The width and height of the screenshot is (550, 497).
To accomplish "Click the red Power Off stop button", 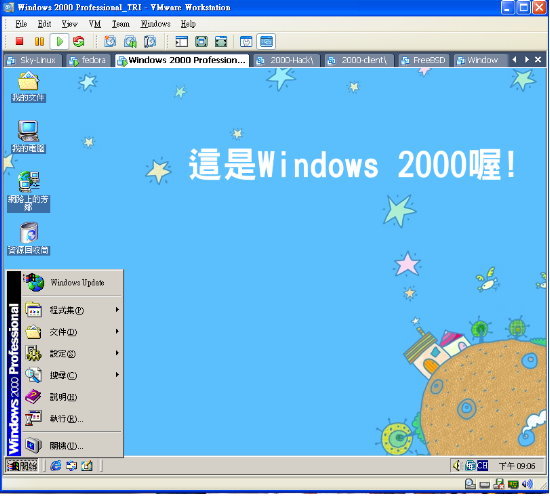I will tap(19, 41).
